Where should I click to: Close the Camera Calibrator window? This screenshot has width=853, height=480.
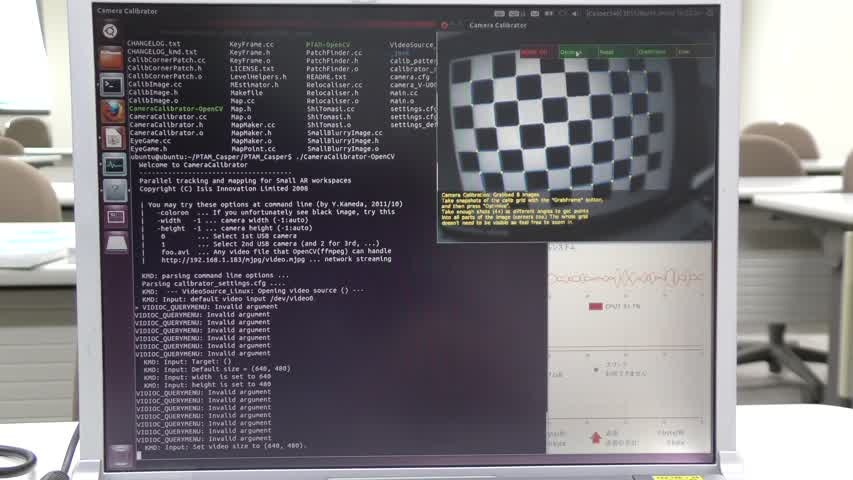point(444,26)
